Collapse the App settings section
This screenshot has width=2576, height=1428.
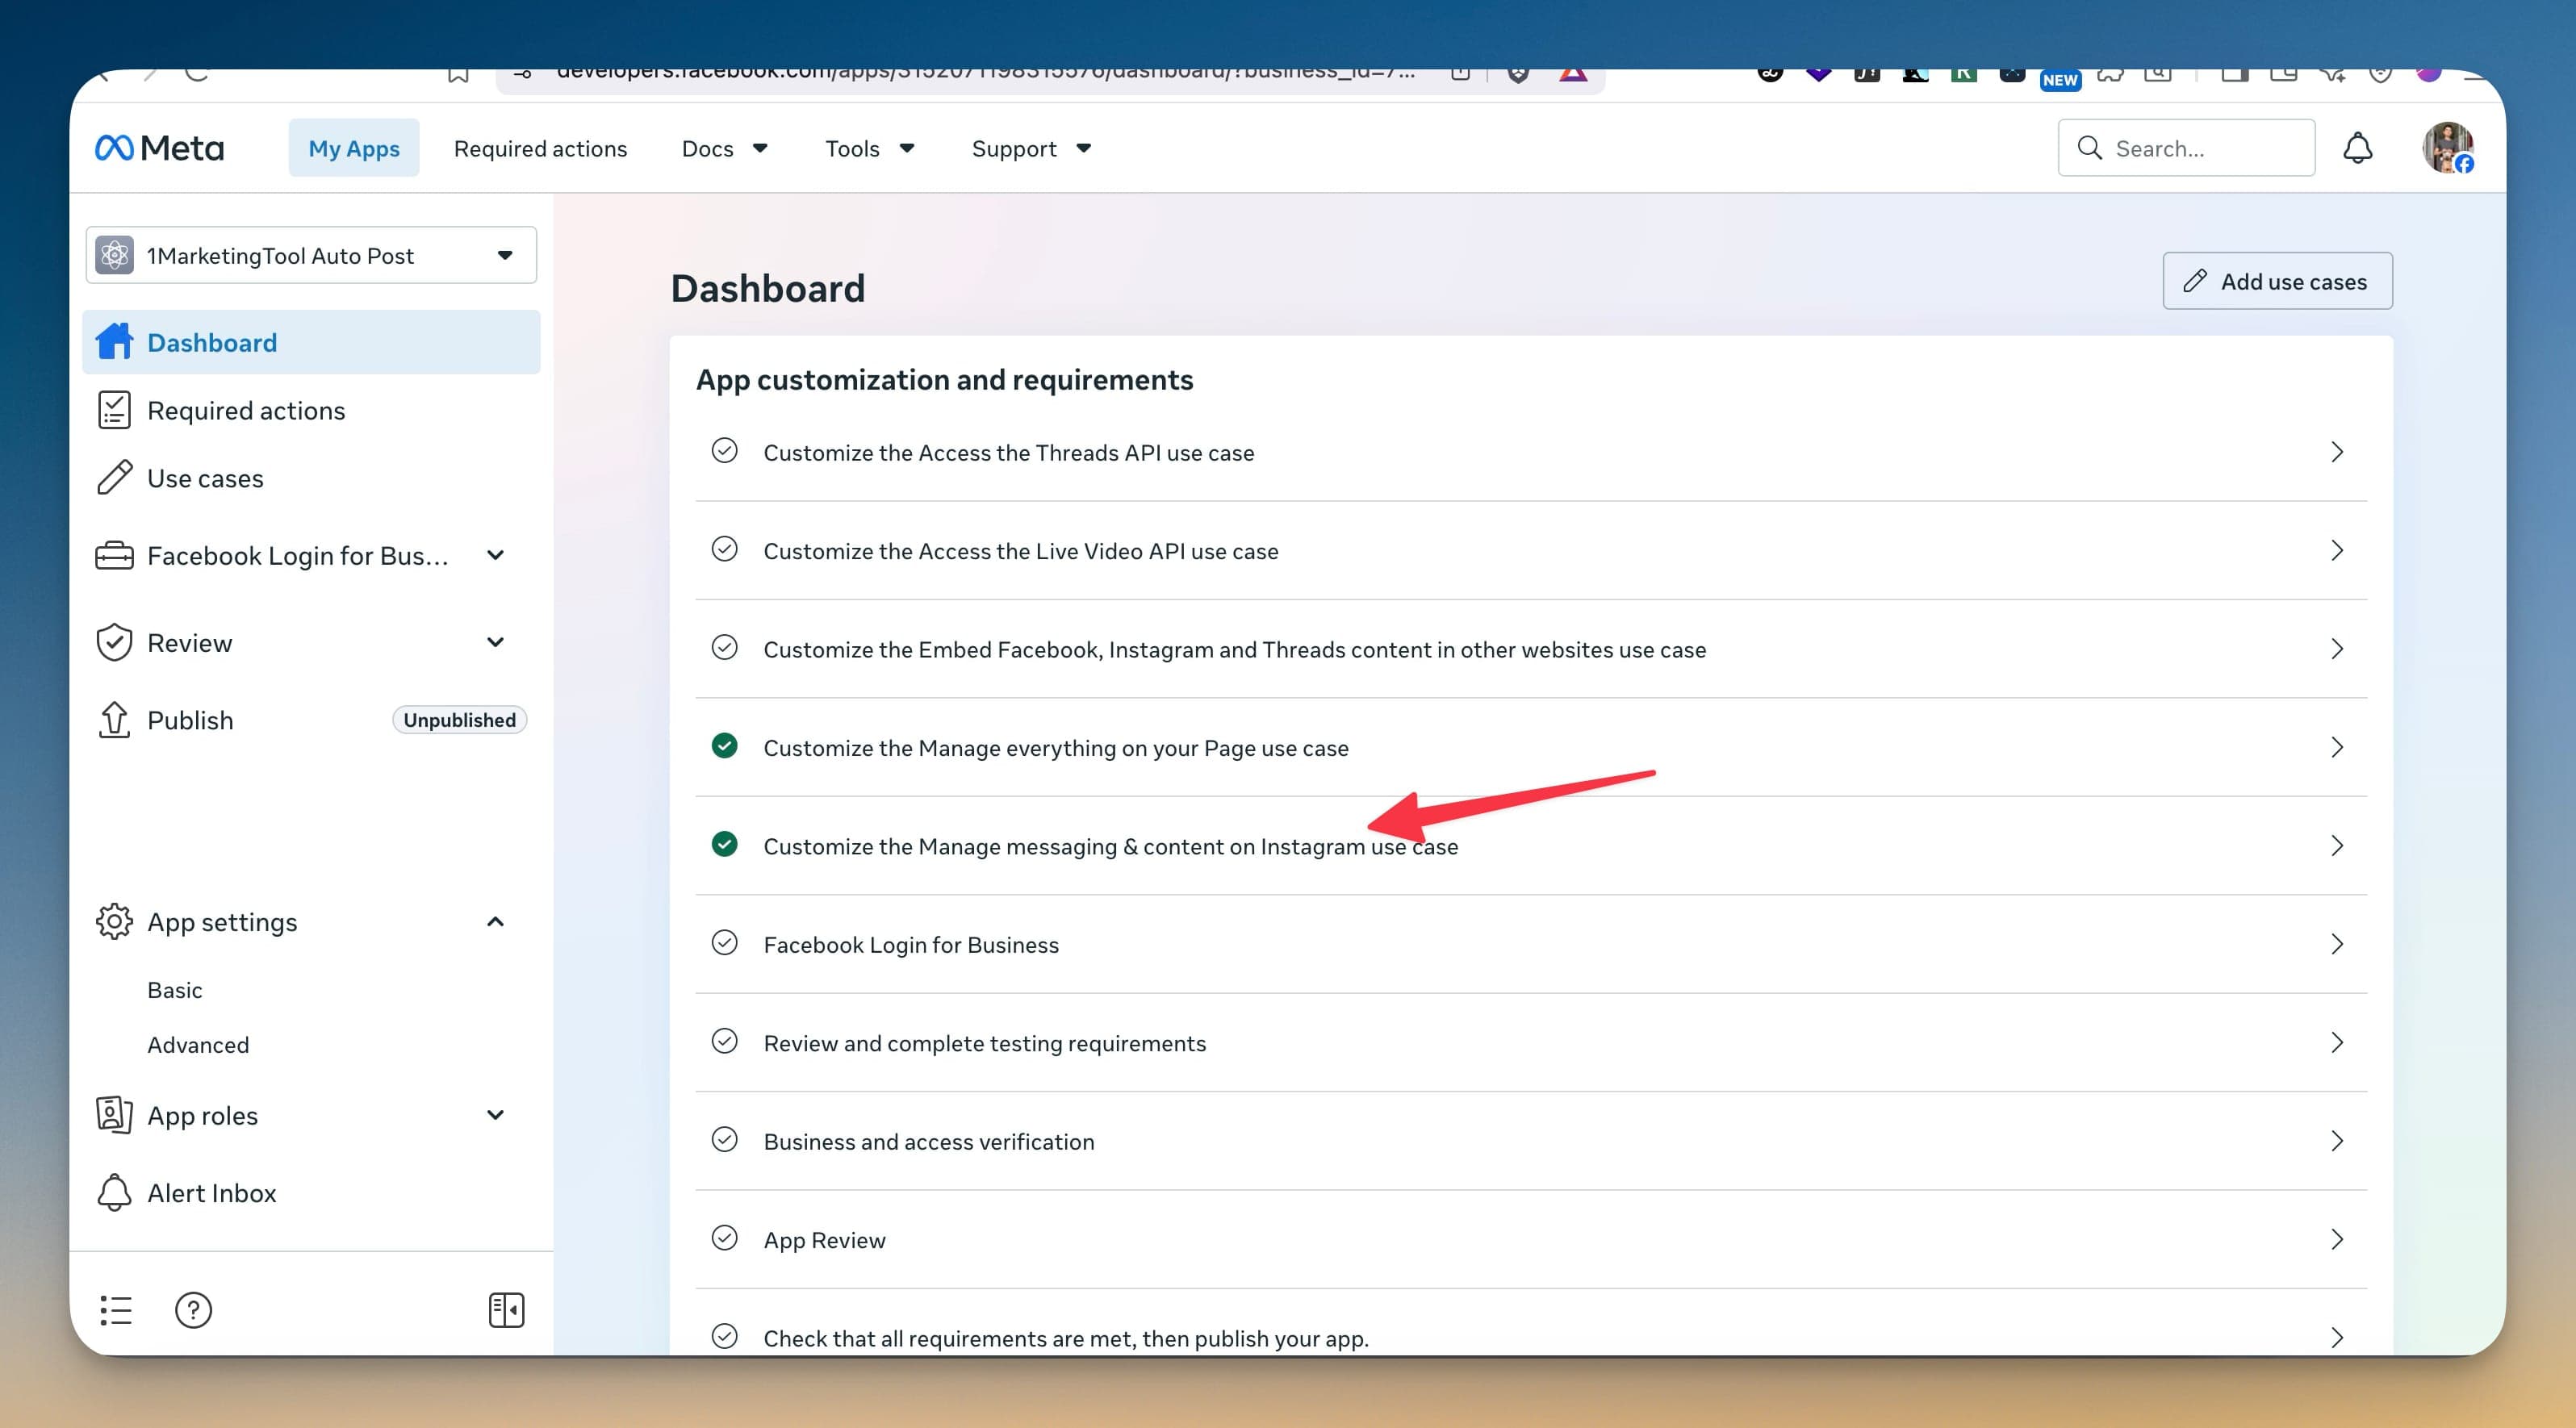click(495, 921)
